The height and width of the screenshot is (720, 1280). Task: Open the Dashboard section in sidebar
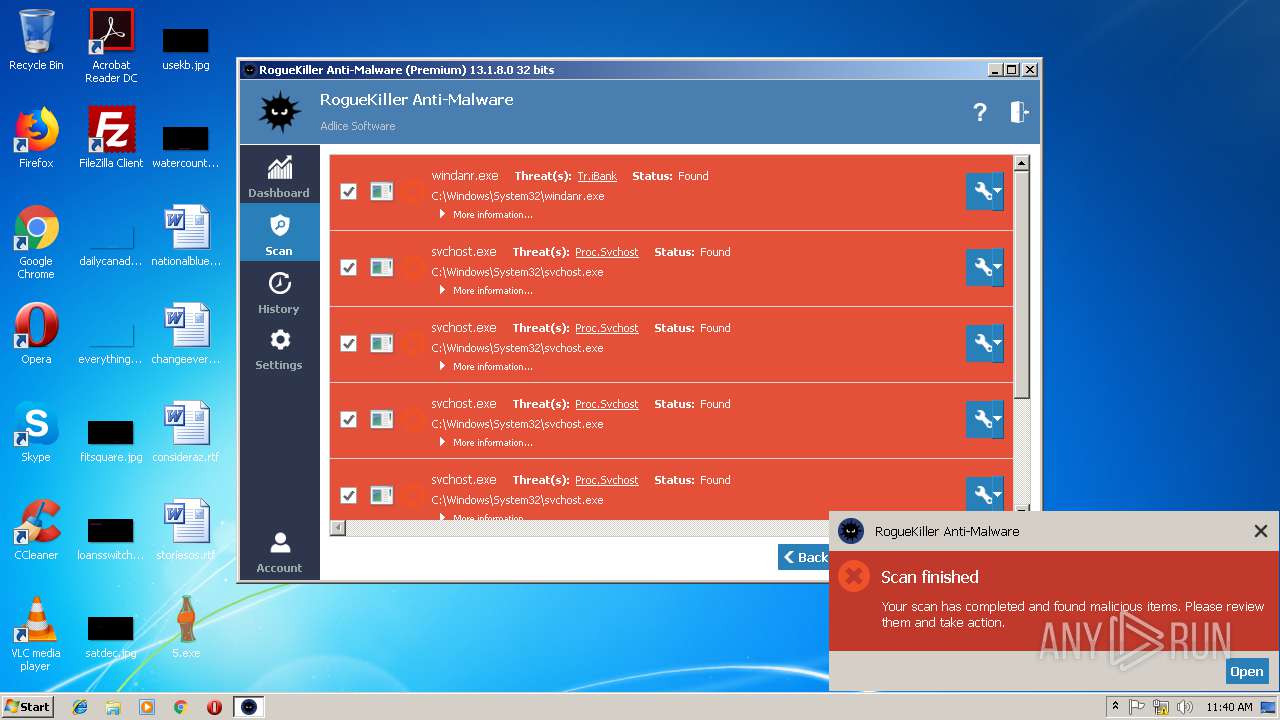coord(279,175)
